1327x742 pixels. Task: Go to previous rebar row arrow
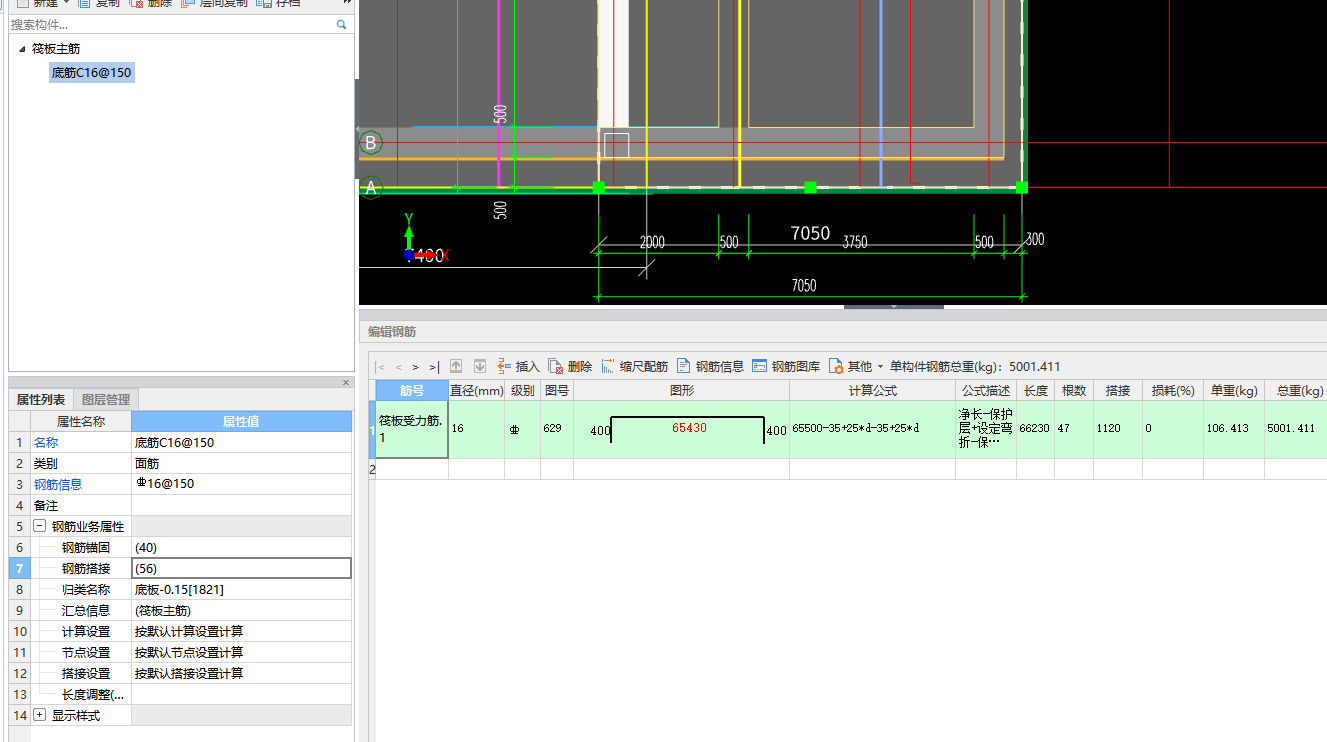(399, 367)
